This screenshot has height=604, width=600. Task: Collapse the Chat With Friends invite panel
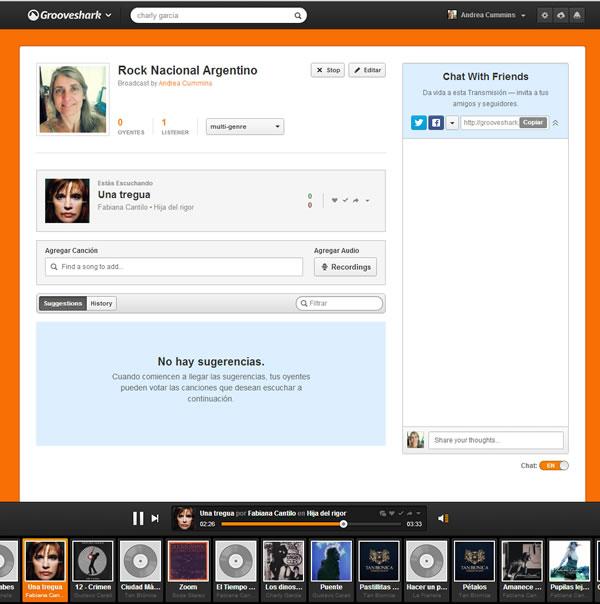[x=555, y=123]
